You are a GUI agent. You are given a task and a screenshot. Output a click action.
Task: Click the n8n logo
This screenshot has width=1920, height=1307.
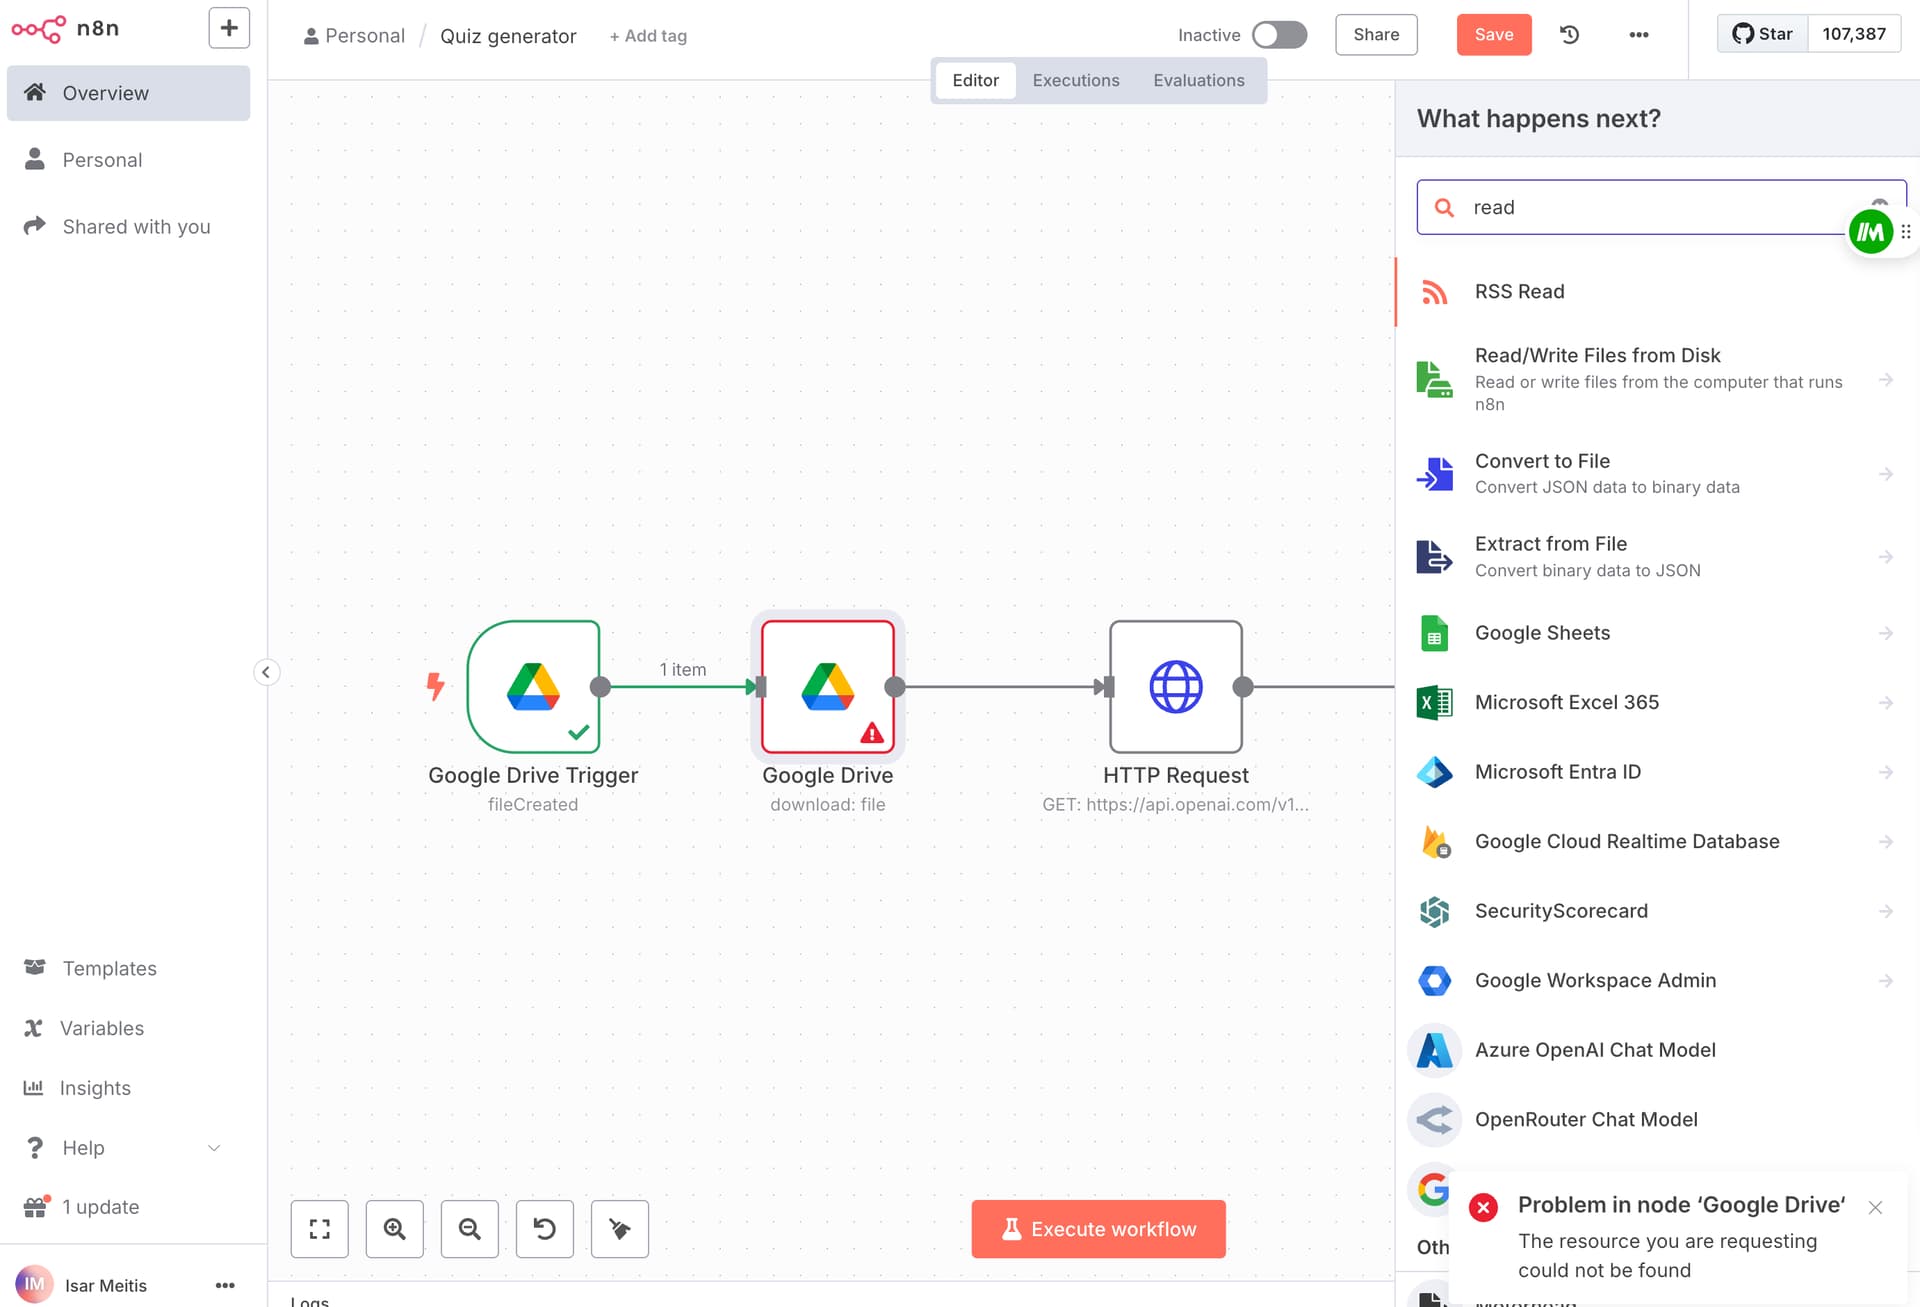point(65,28)
